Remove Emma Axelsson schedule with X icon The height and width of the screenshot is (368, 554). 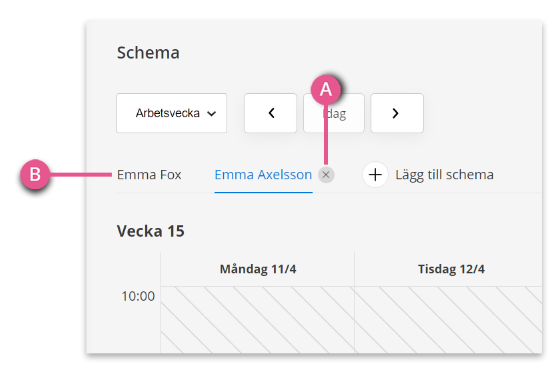click(x=326, y=175)
